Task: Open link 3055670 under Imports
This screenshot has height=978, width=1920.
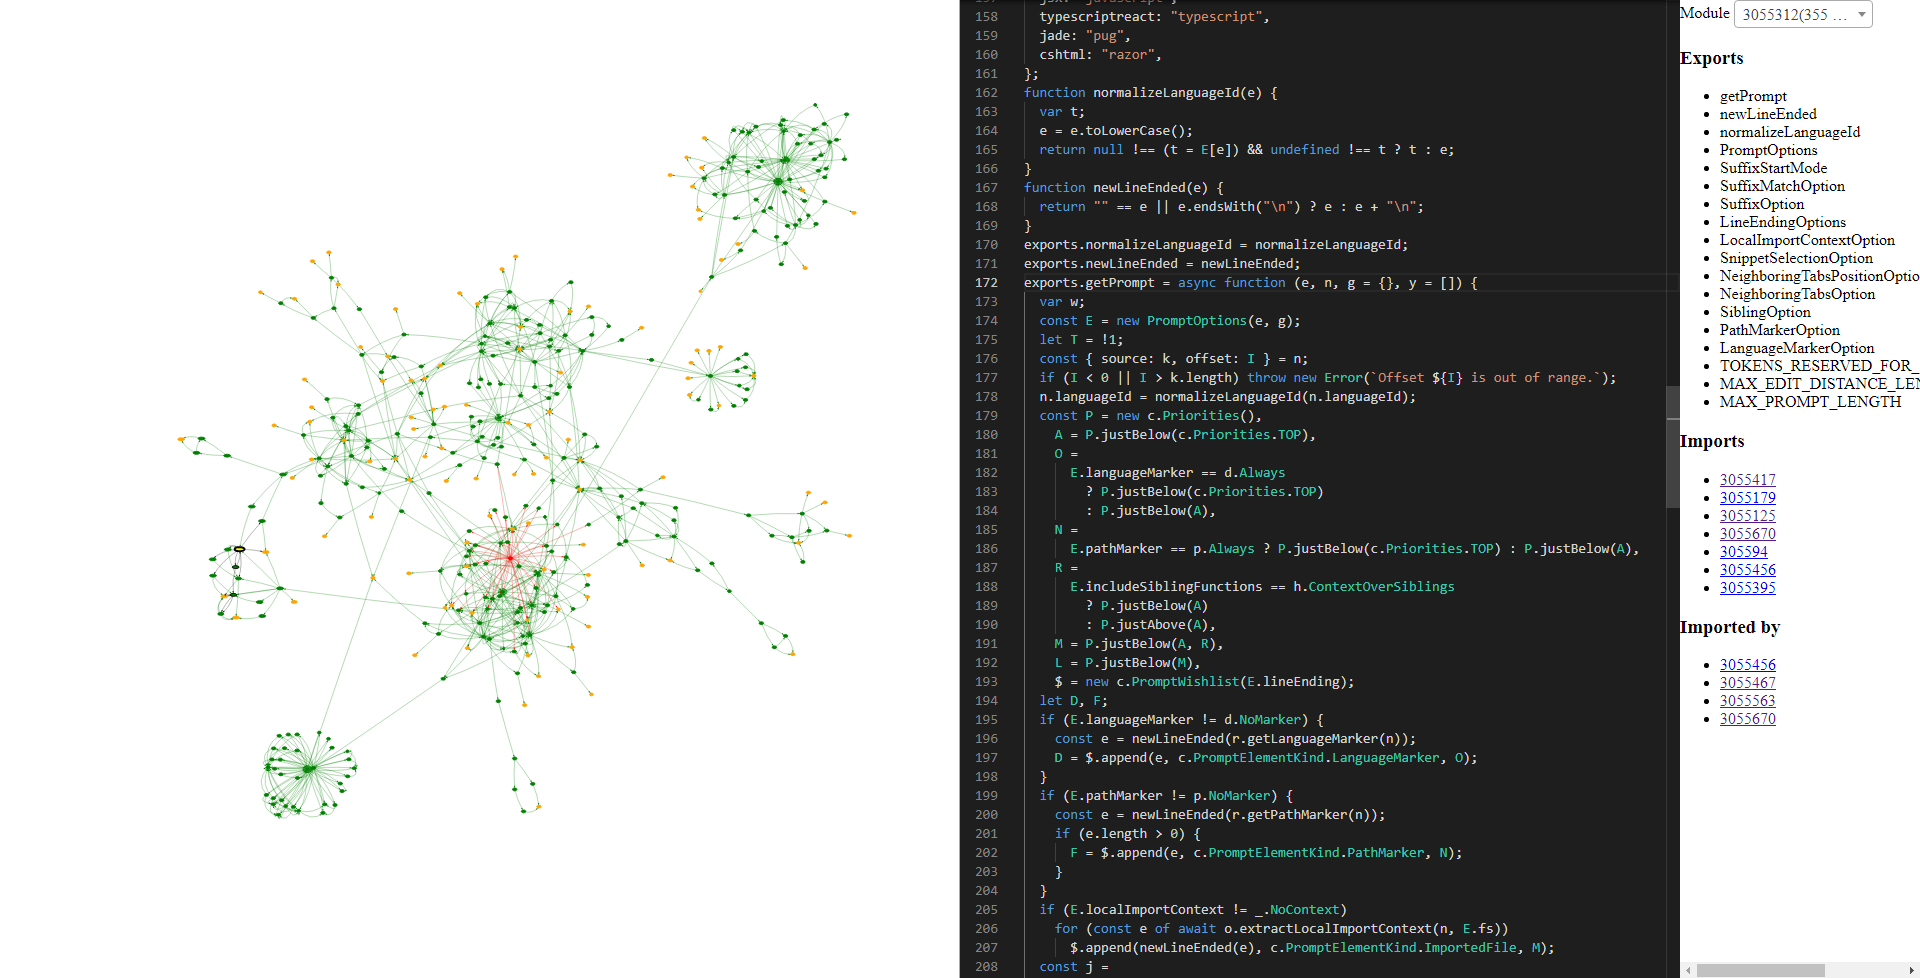Action: (x=1747, y=534)
